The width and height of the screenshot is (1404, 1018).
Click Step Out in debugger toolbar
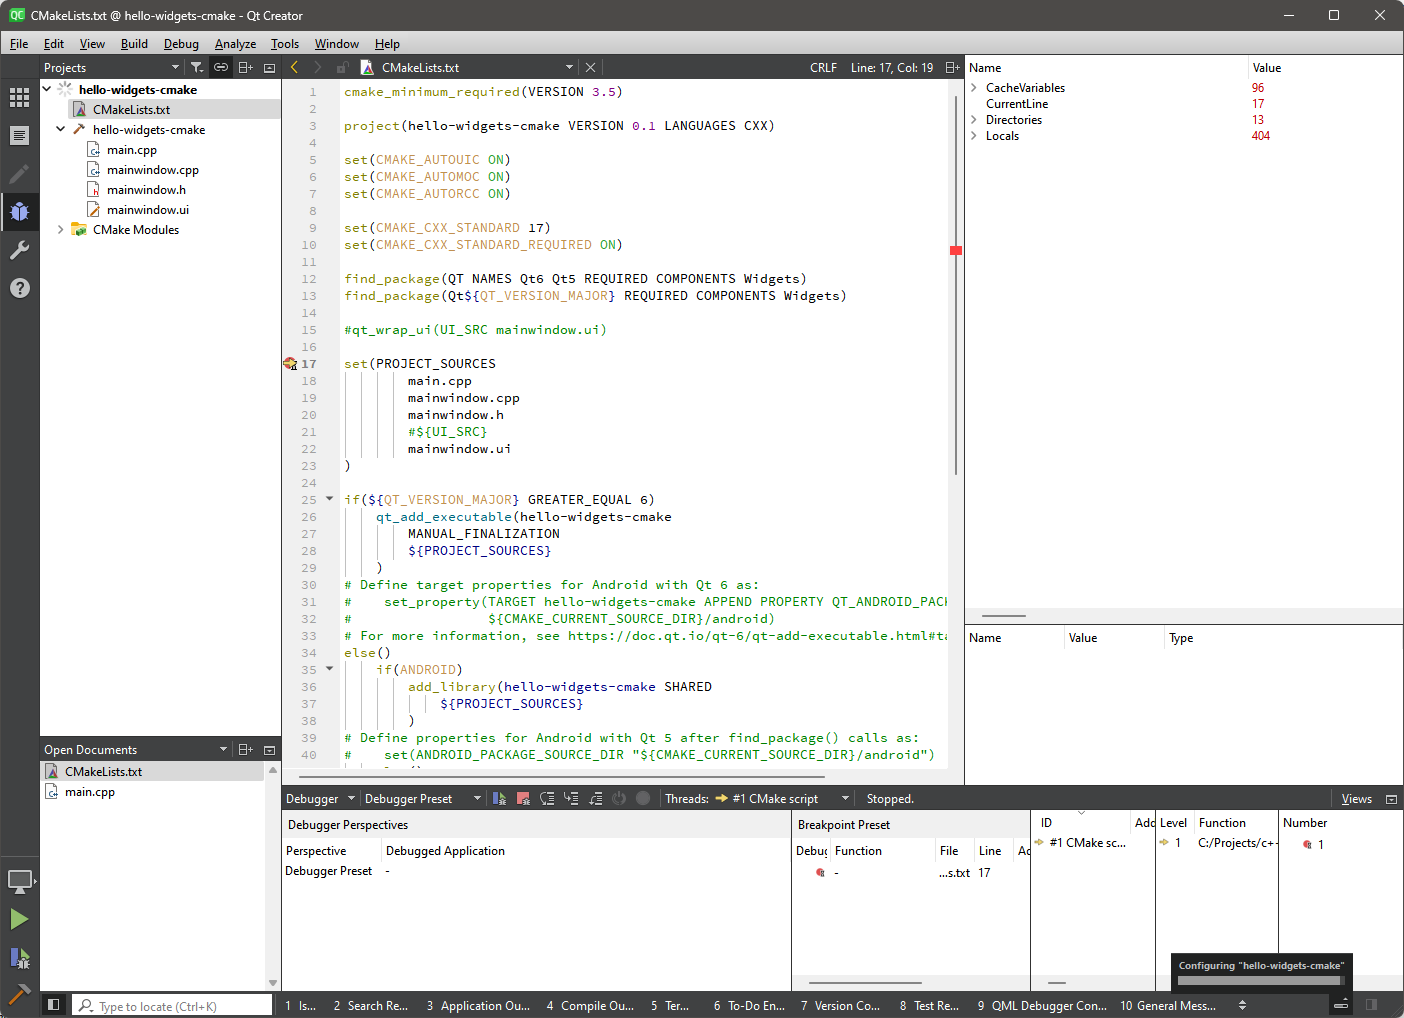595,798
